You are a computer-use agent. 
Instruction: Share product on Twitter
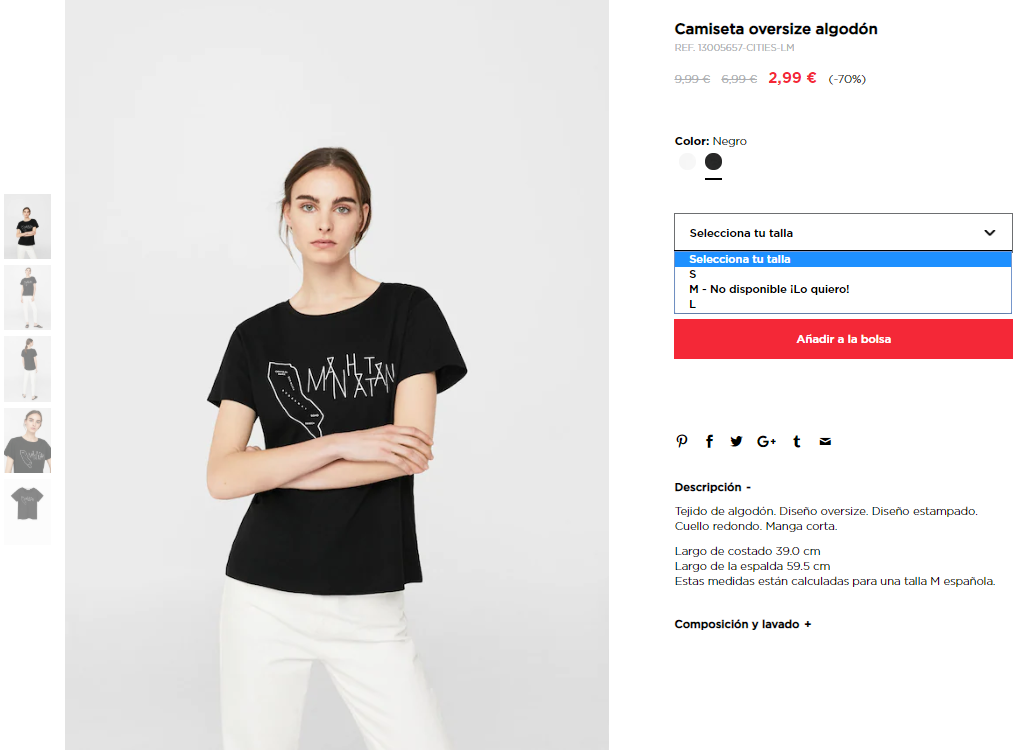pos(736,441)
